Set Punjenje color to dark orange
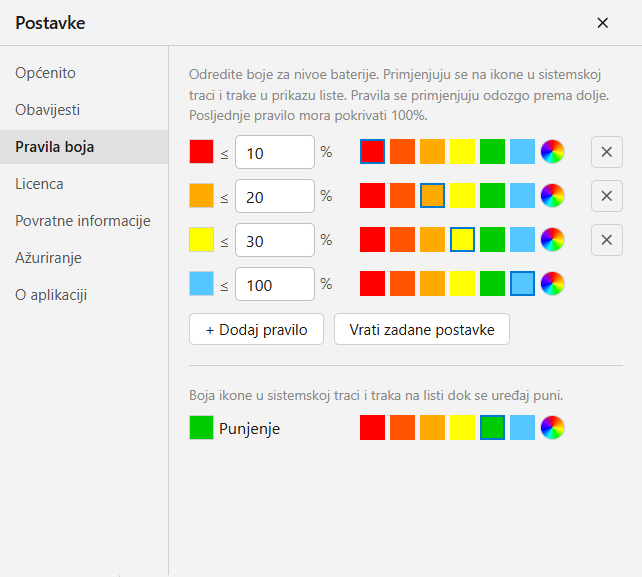Viewport: 642px width, 577px height. (402, 428)
